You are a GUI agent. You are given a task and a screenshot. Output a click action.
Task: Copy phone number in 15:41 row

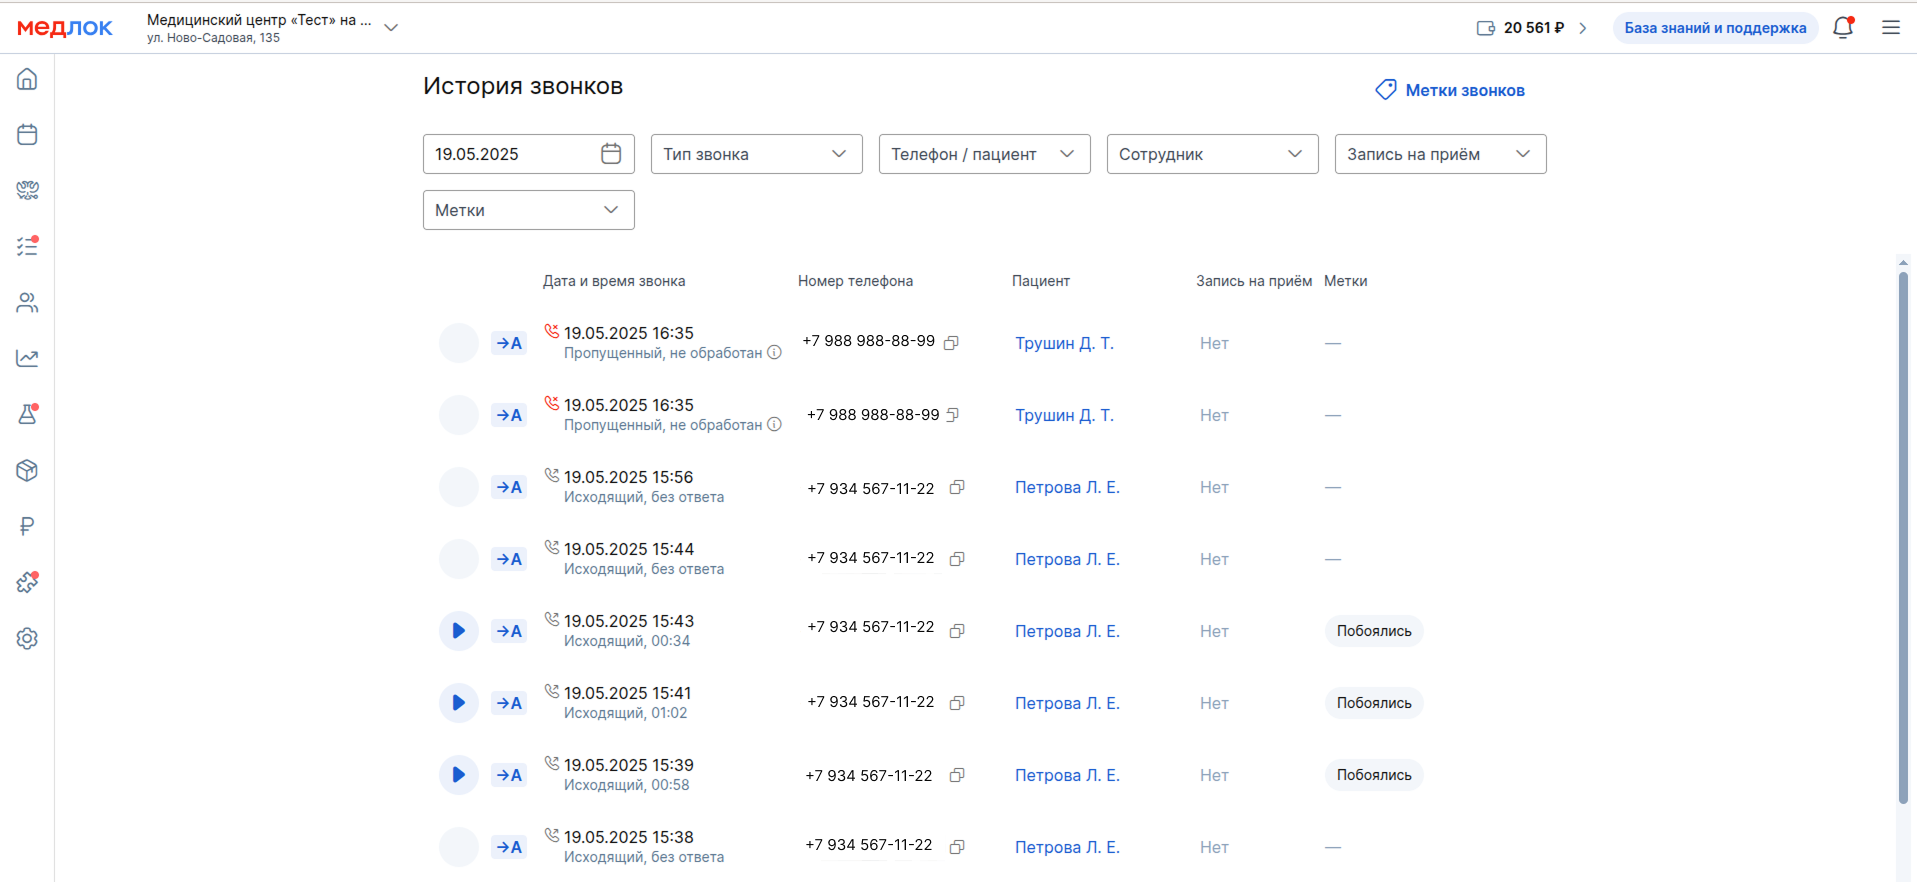(957, 703)
